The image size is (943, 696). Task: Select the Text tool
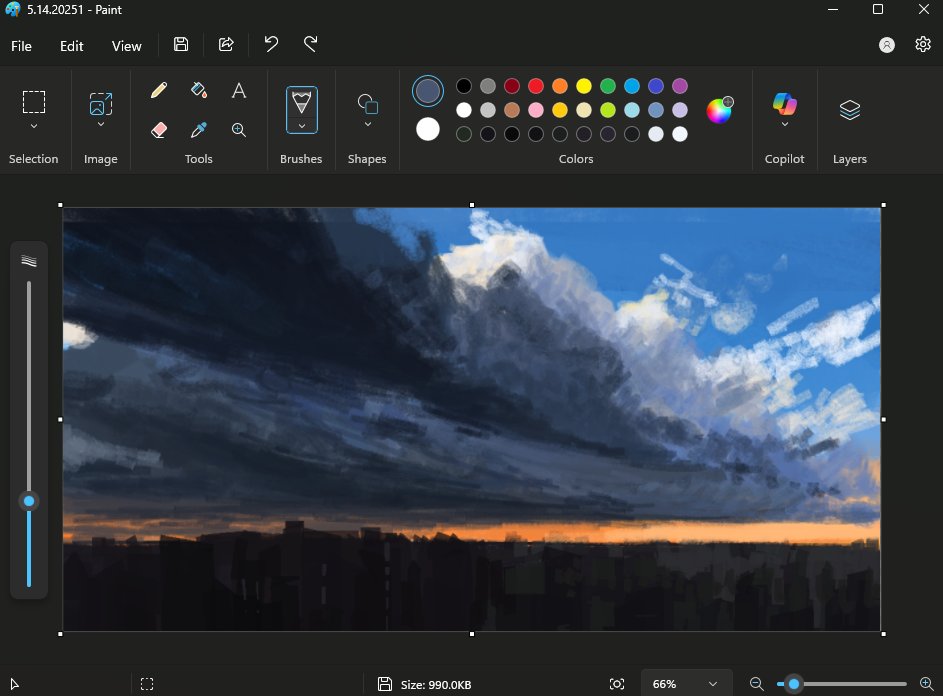(239, 90)
